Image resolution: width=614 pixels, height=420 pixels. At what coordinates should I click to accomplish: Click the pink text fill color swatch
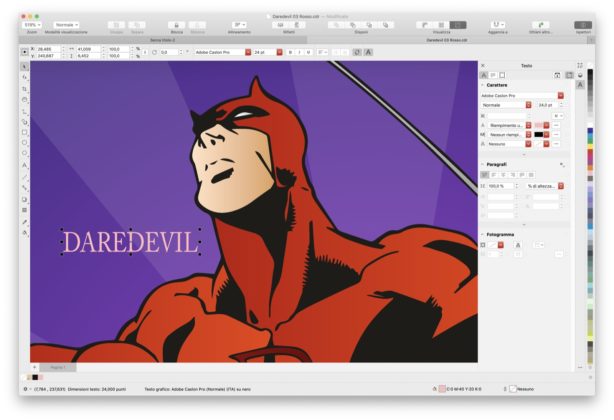[x=538, y=125]
